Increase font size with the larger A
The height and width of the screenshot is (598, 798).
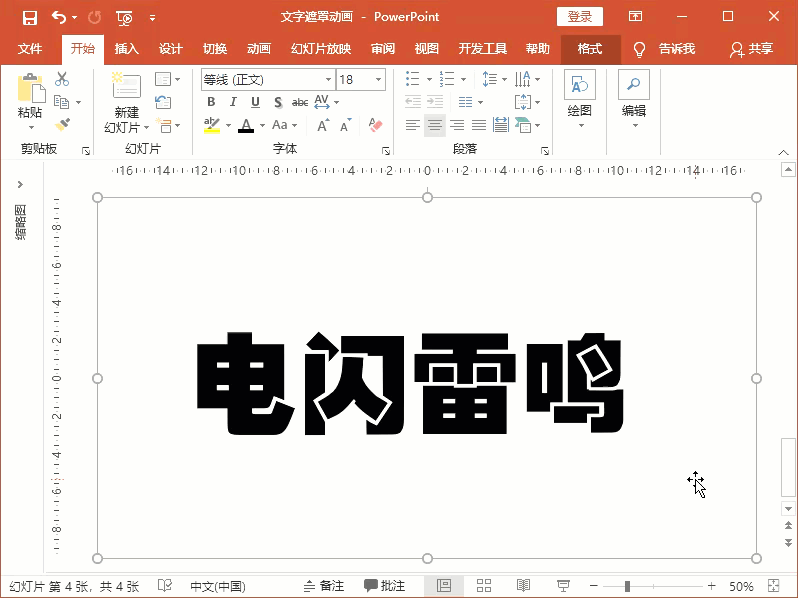click(x=323, y=125)
